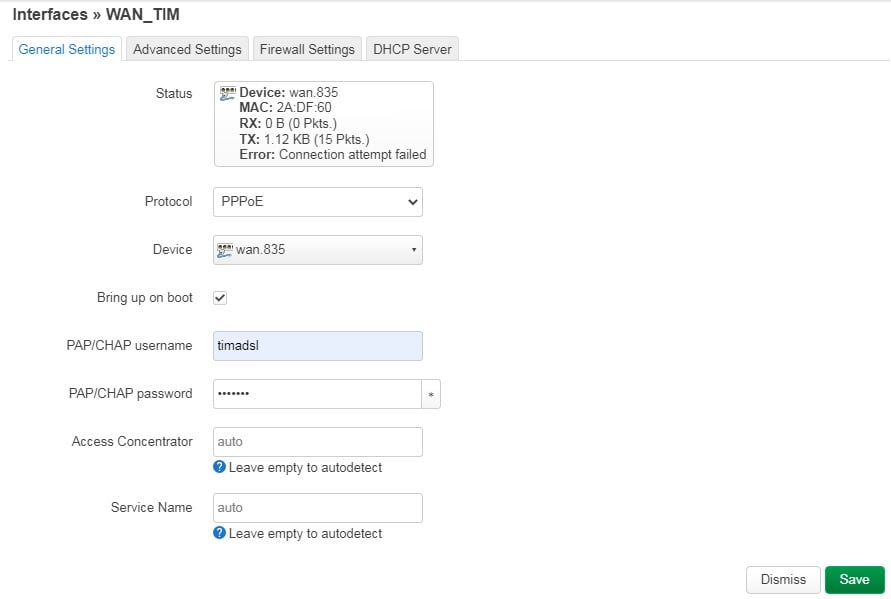The height and width of the screenshot is (599, 891).
Task: Focus the PAP/CHAP username field
Action: [318, 346]
